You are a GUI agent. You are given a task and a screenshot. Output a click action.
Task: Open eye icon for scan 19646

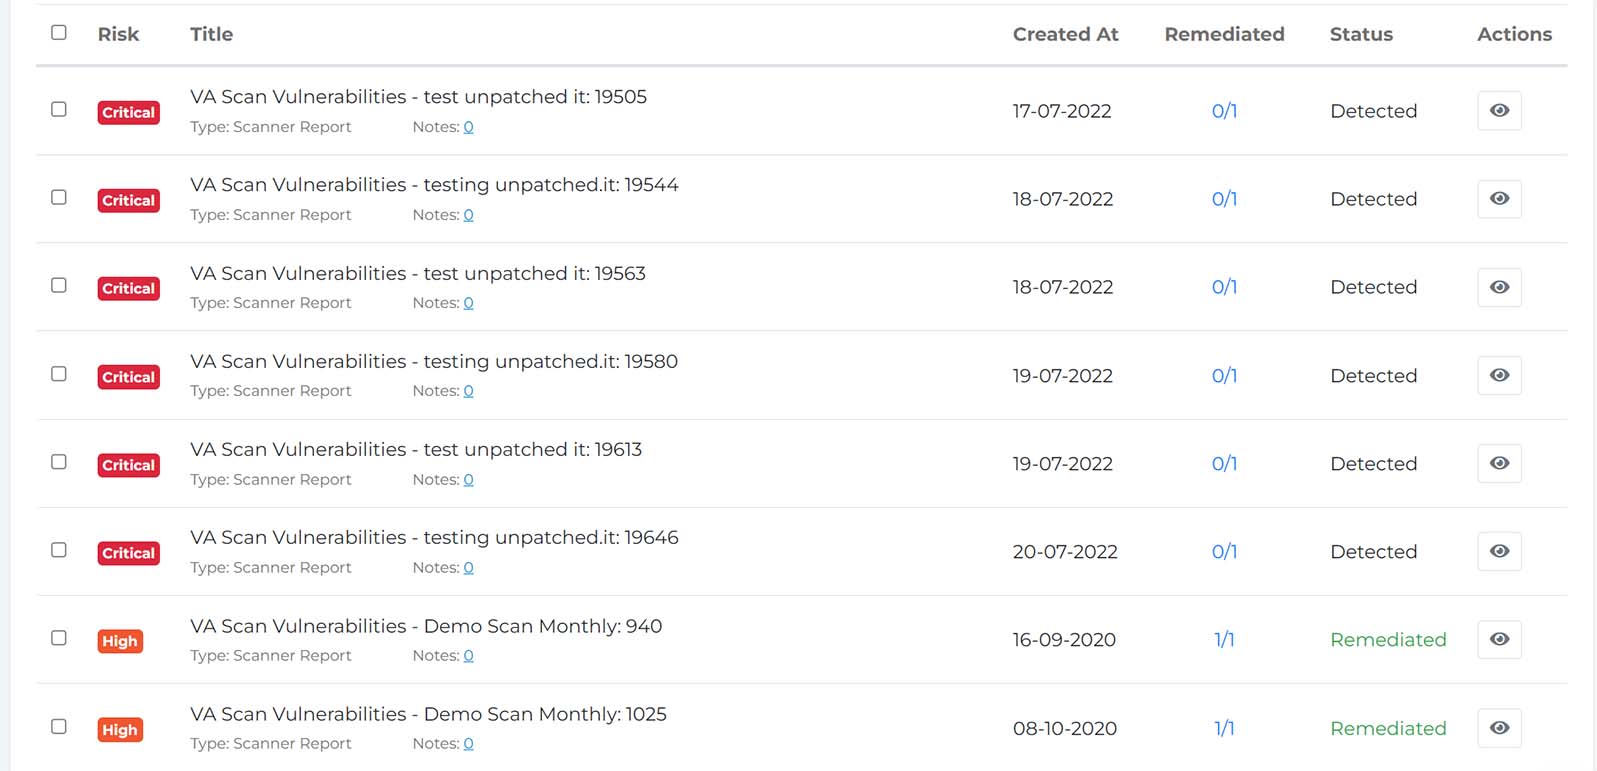[x=1499, y=551]
